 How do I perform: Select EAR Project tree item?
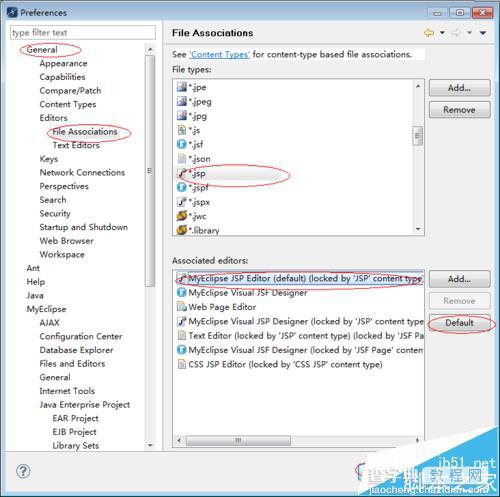(x=75, y=418)
